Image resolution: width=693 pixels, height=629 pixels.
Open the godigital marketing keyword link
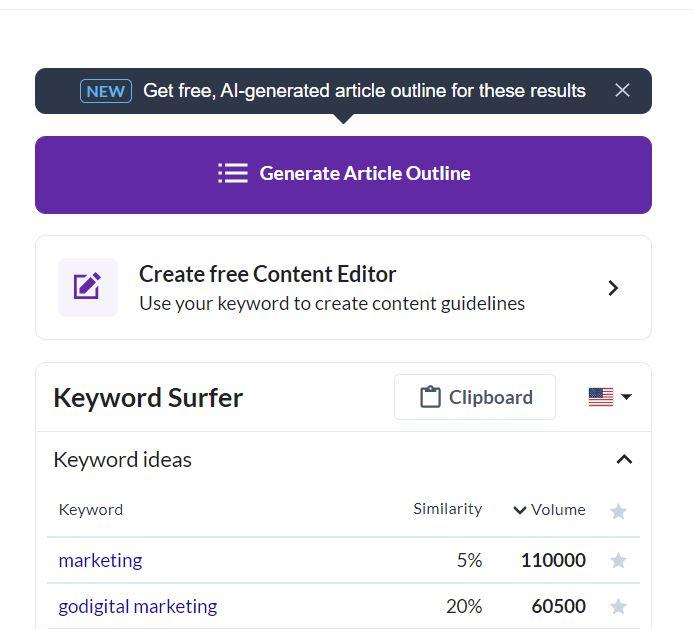(x=138, y=606)
